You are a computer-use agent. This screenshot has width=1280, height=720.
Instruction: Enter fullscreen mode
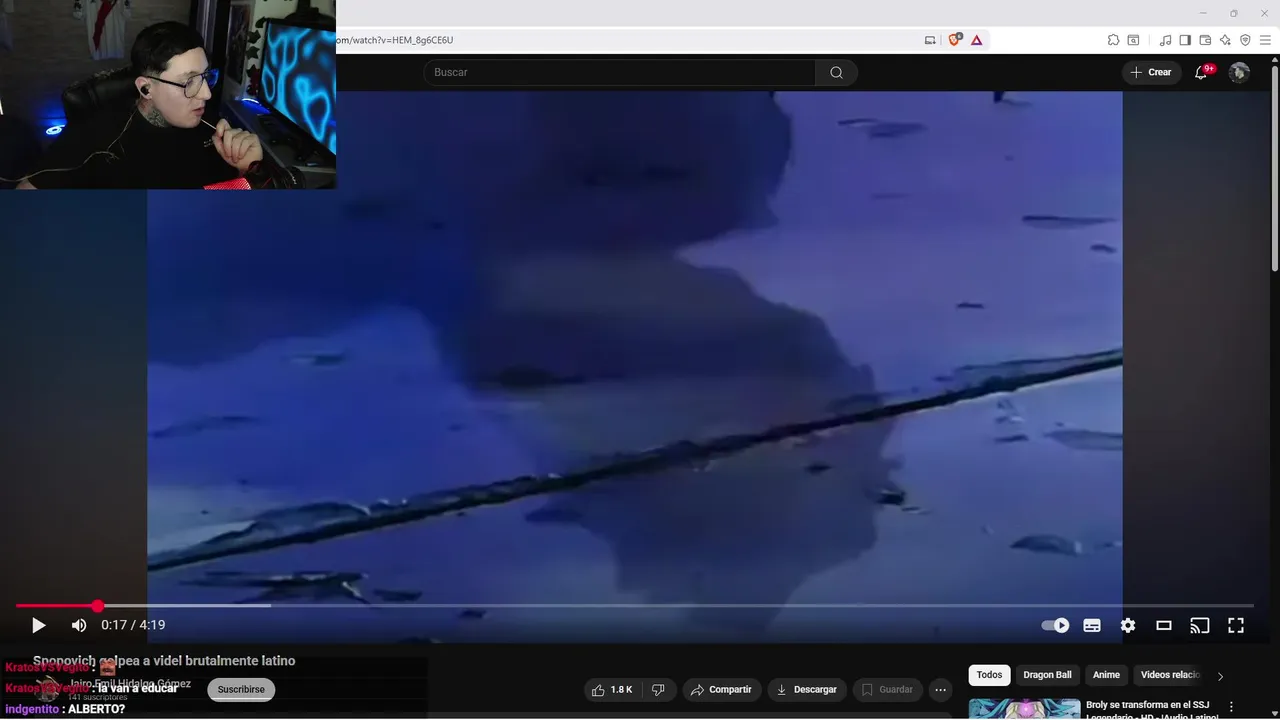point(1236,625)
